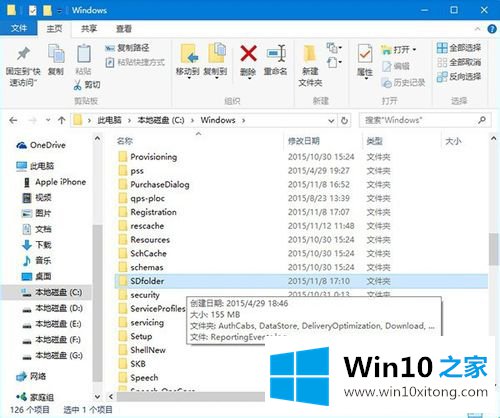500x418 pixels.
Task: Click the Back navigation arrow
Action: coord(13,120)
